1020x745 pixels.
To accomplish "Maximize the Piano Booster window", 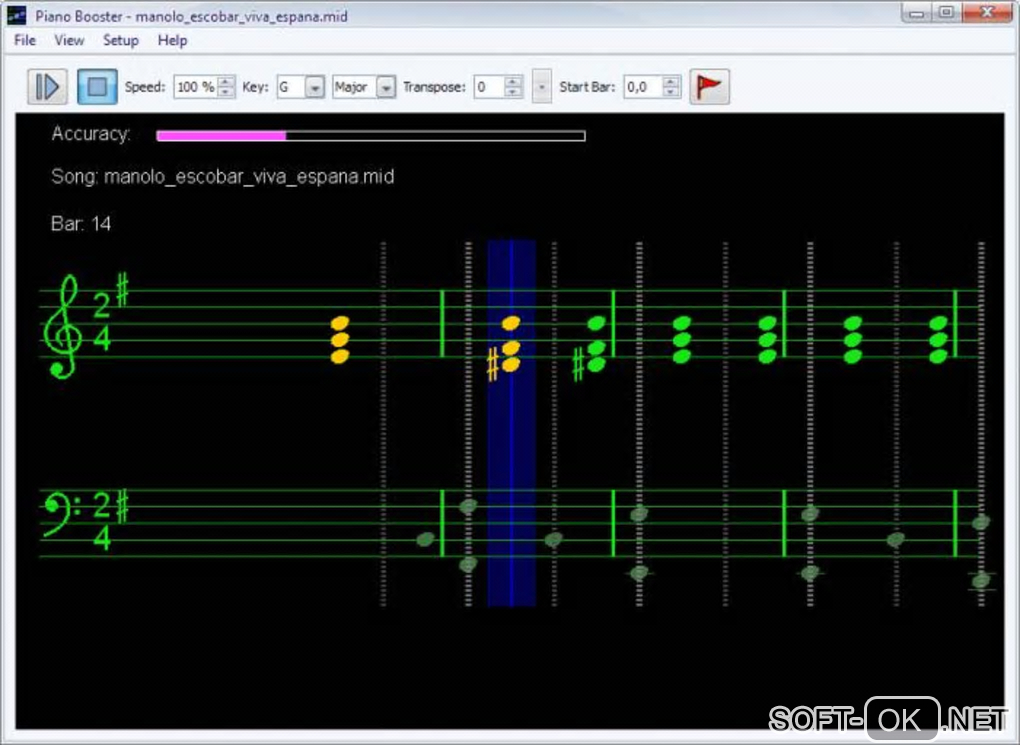I will [946, 13].
